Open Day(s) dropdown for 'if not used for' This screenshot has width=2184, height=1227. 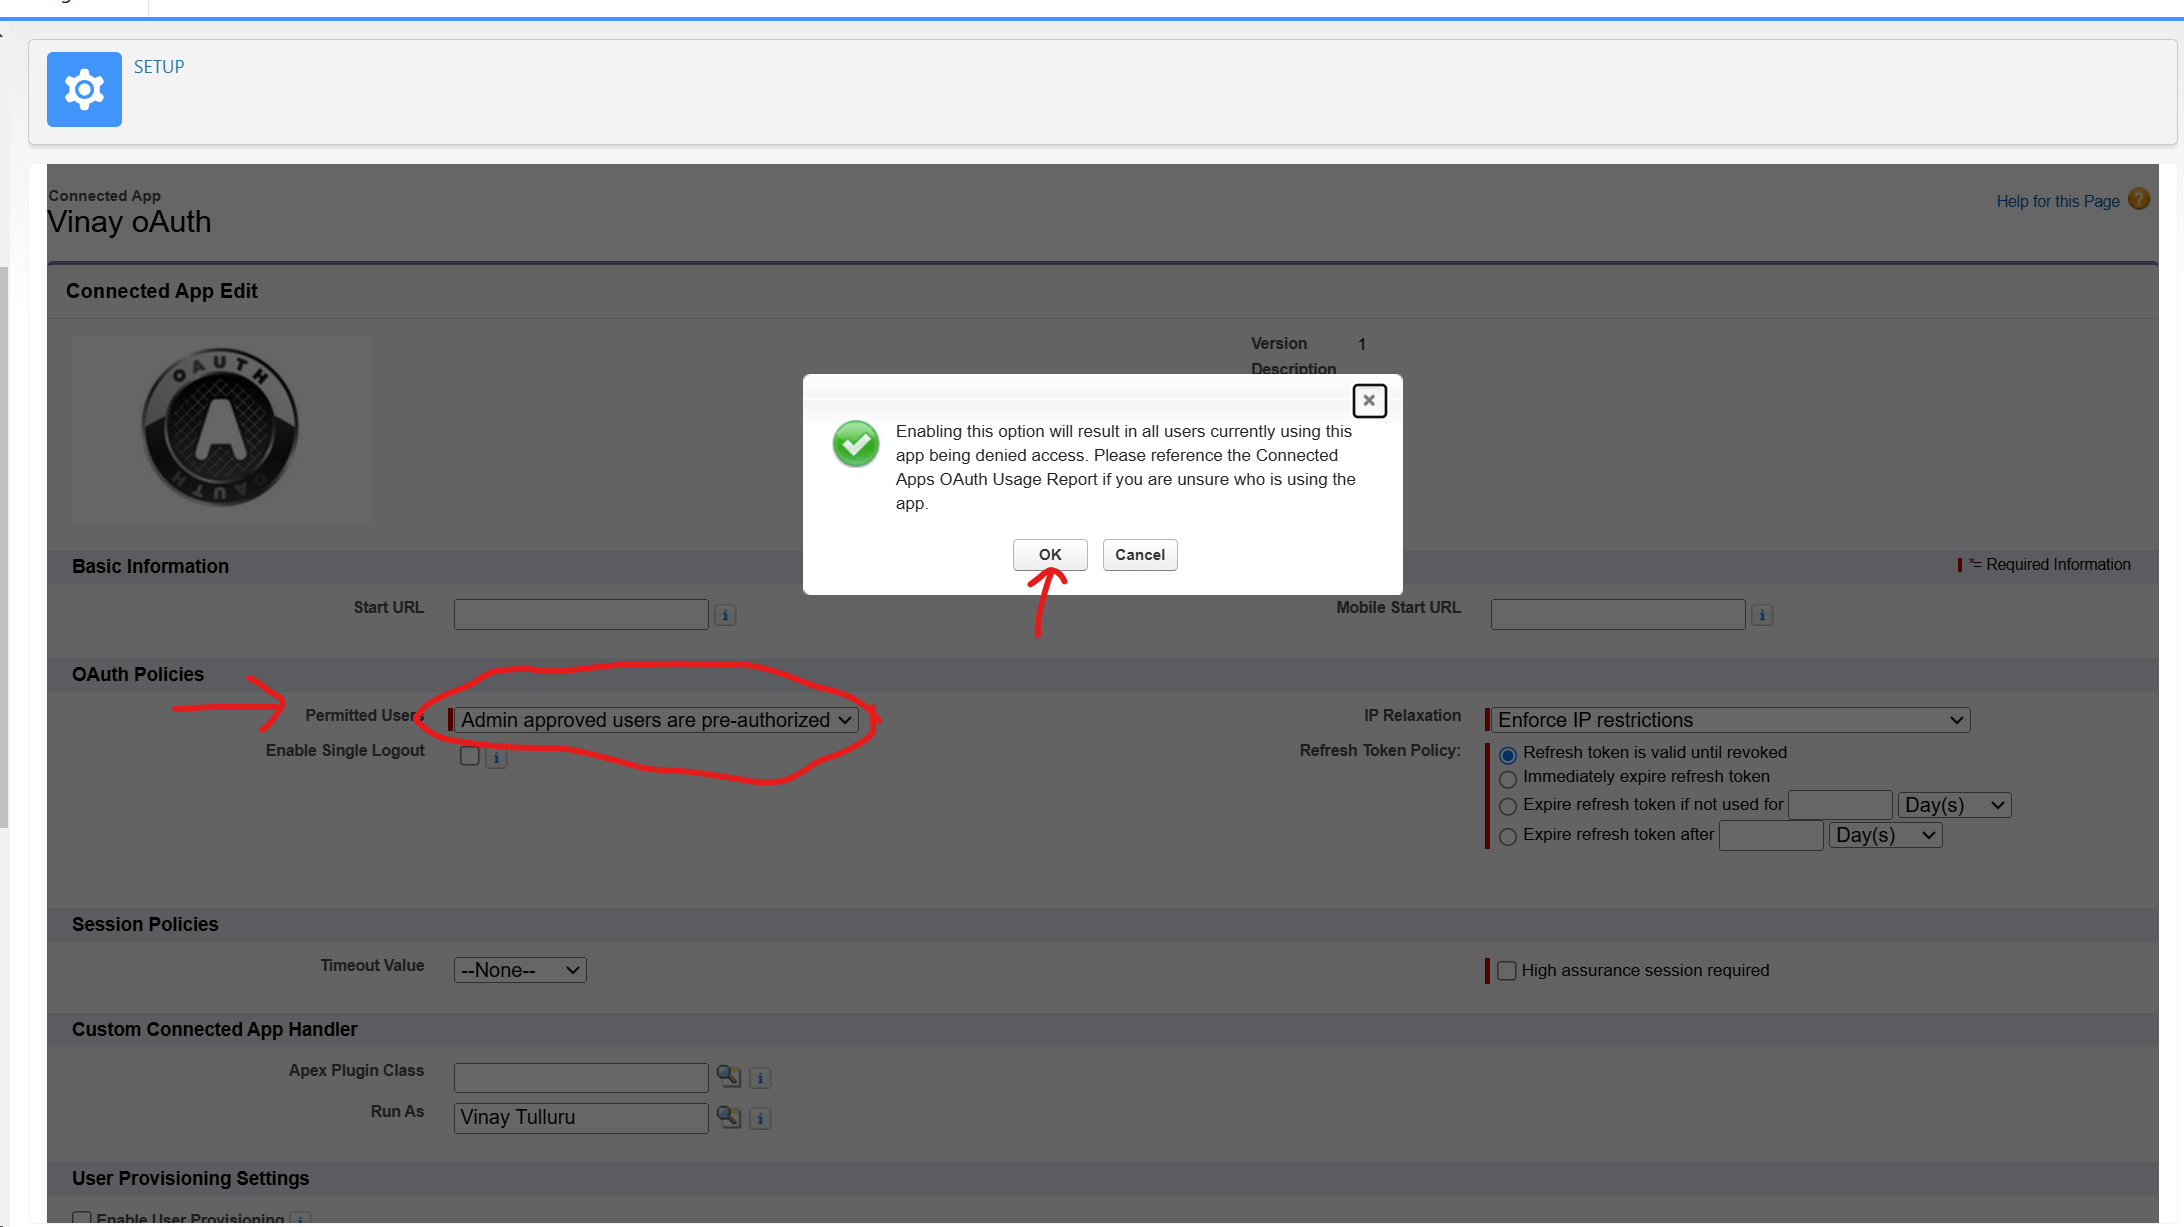tap(1955, 805)
